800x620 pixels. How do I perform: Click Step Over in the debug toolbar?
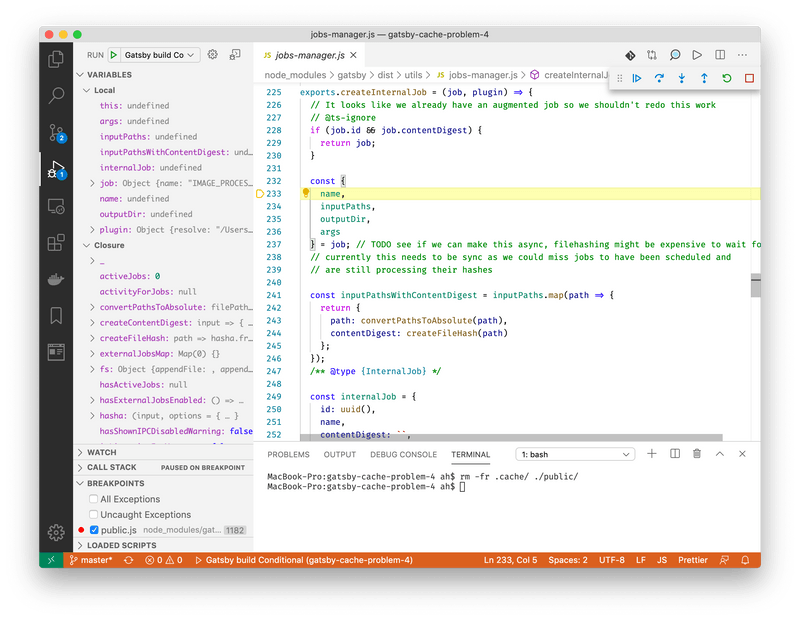tap(659, 78)
